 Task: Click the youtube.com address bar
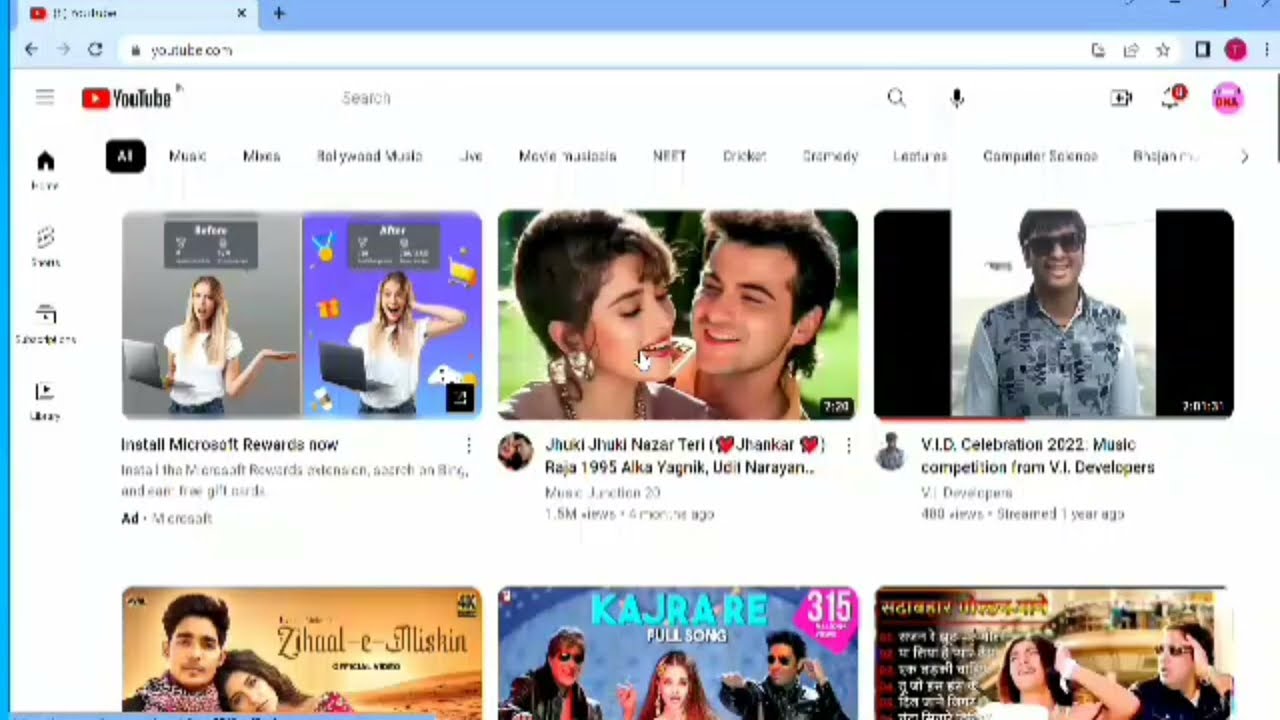pos(600,50)
